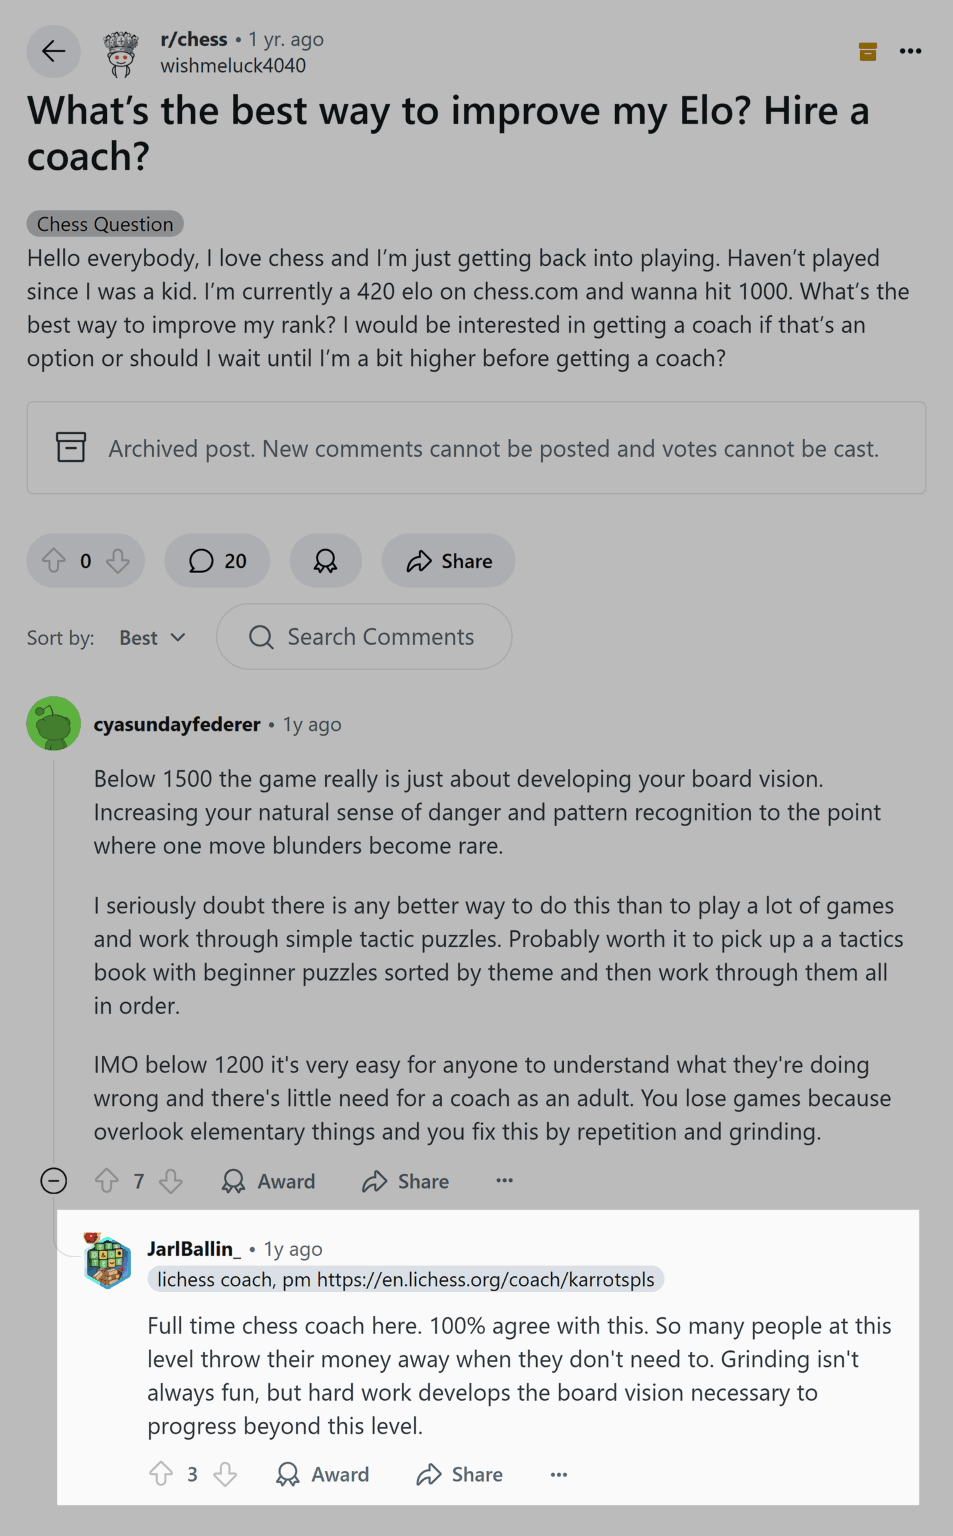The image size is (953, 1536).
Task: Select the Chess Question flair tag
Action: (x=104, y=223)
